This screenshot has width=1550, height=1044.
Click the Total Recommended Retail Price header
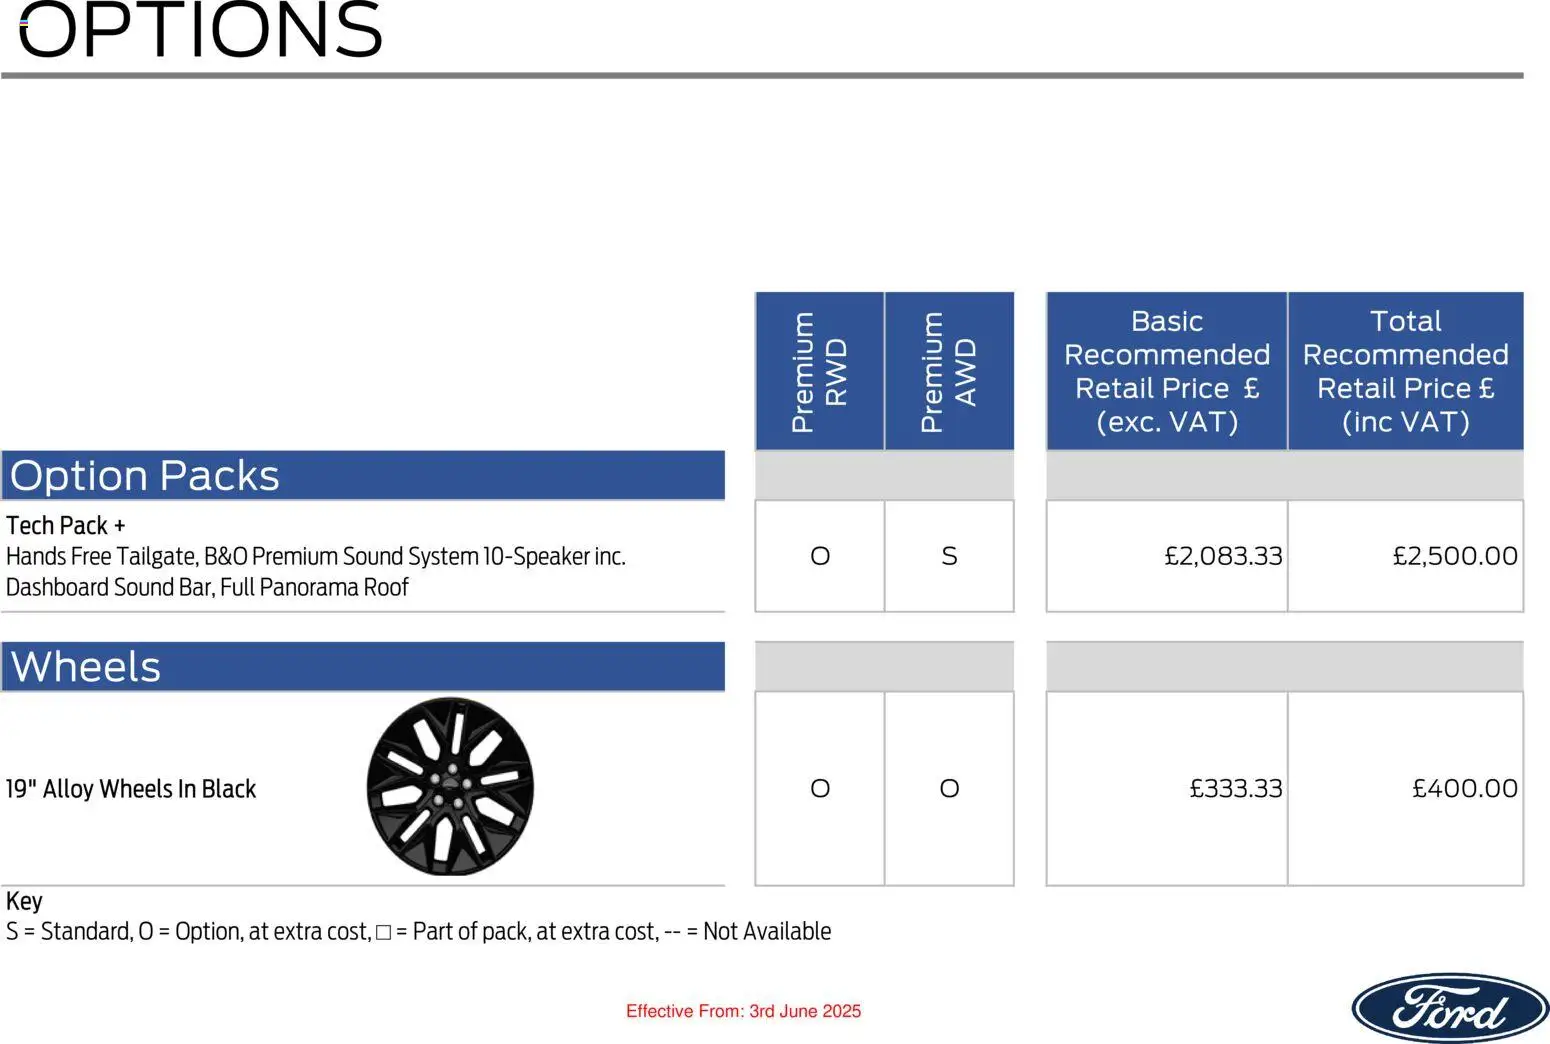(x=1405, y=371)
